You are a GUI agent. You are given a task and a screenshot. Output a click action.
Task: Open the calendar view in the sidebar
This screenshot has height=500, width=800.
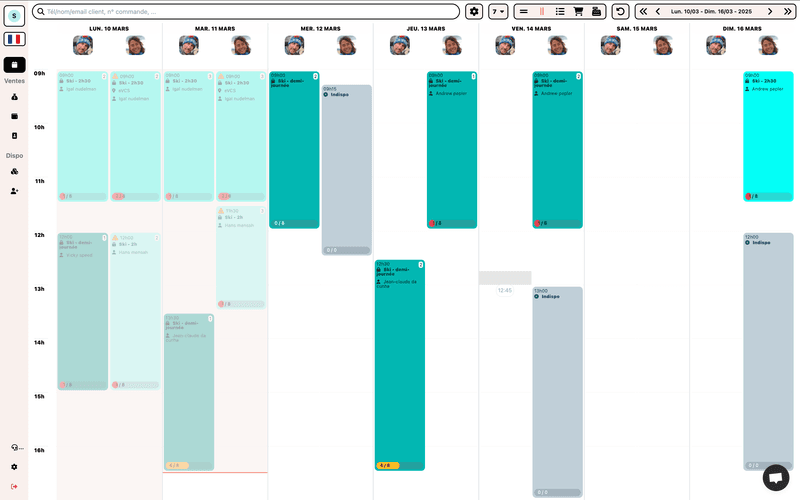point(14,65)
